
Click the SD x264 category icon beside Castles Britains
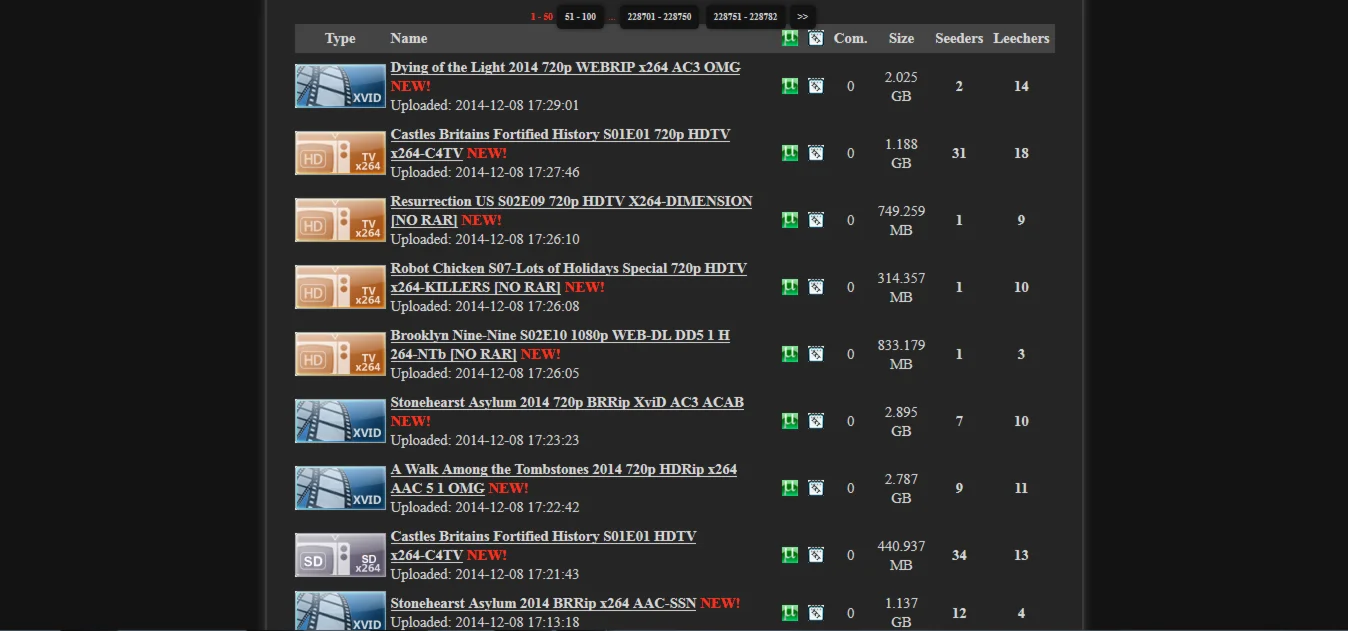pyautogui.click(x=340, y=555)
